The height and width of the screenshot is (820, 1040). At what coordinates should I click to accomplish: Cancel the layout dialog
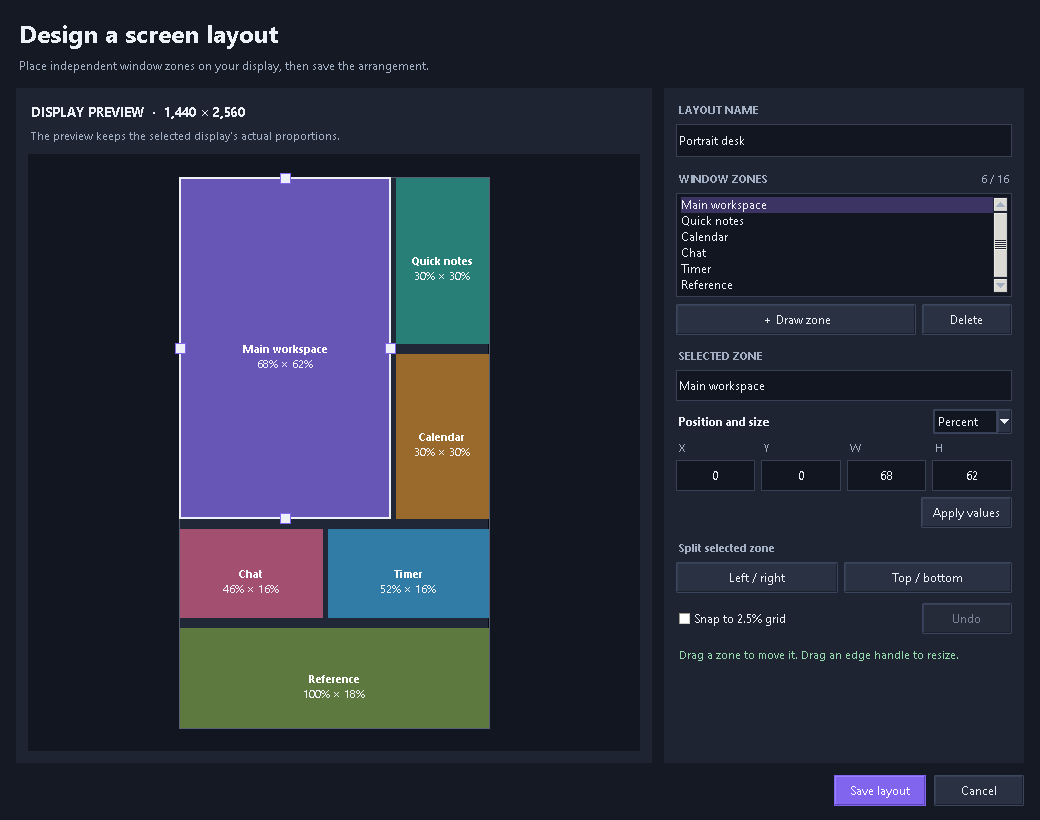(x=978, y=790)
